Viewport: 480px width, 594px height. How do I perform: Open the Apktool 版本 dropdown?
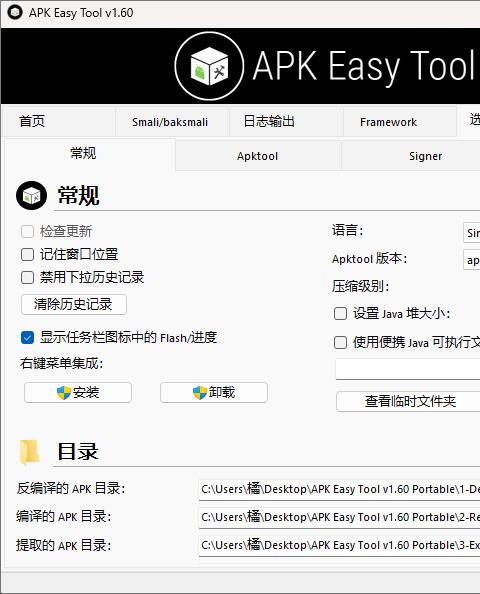471,260
